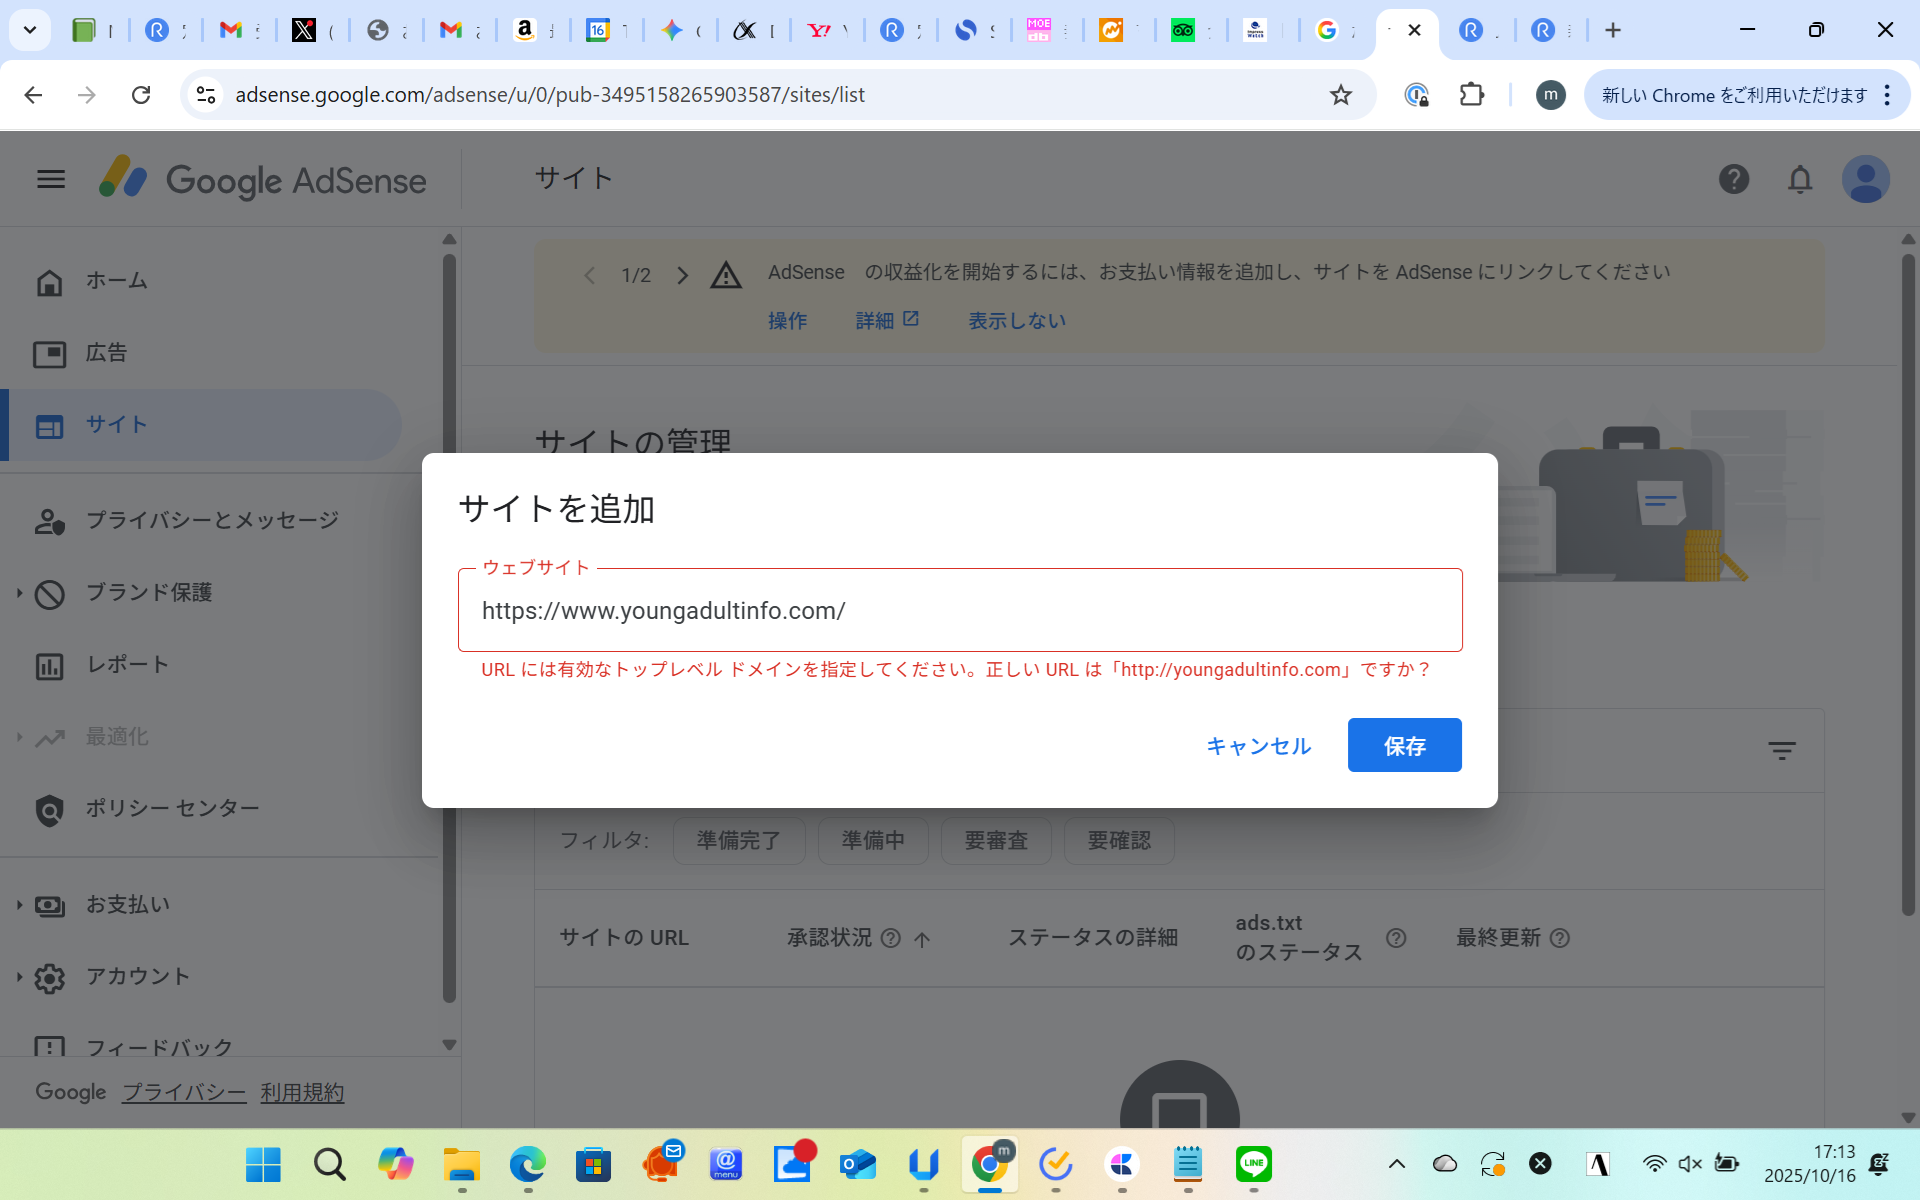Open LINE app from taskbar
Image resolution: width=1920 pixels, height=1200 pixels.
[x=1253, y=1164]
